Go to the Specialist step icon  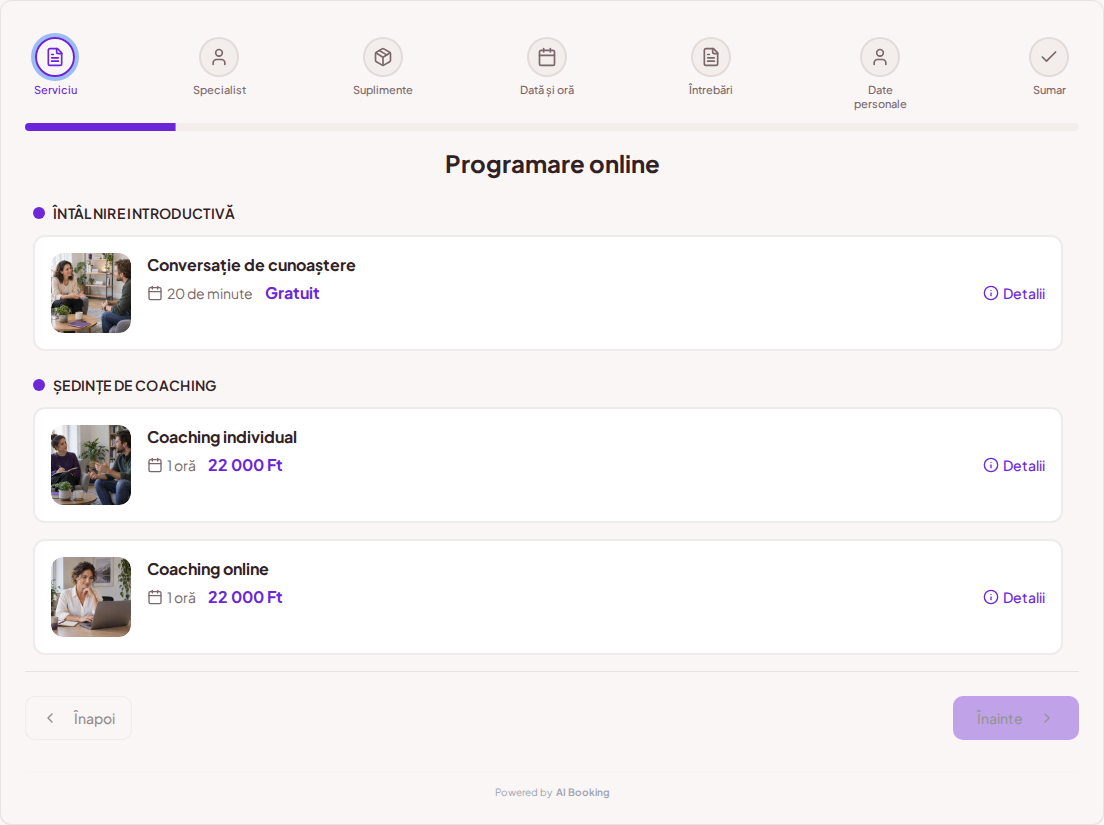tap(219, 57)
